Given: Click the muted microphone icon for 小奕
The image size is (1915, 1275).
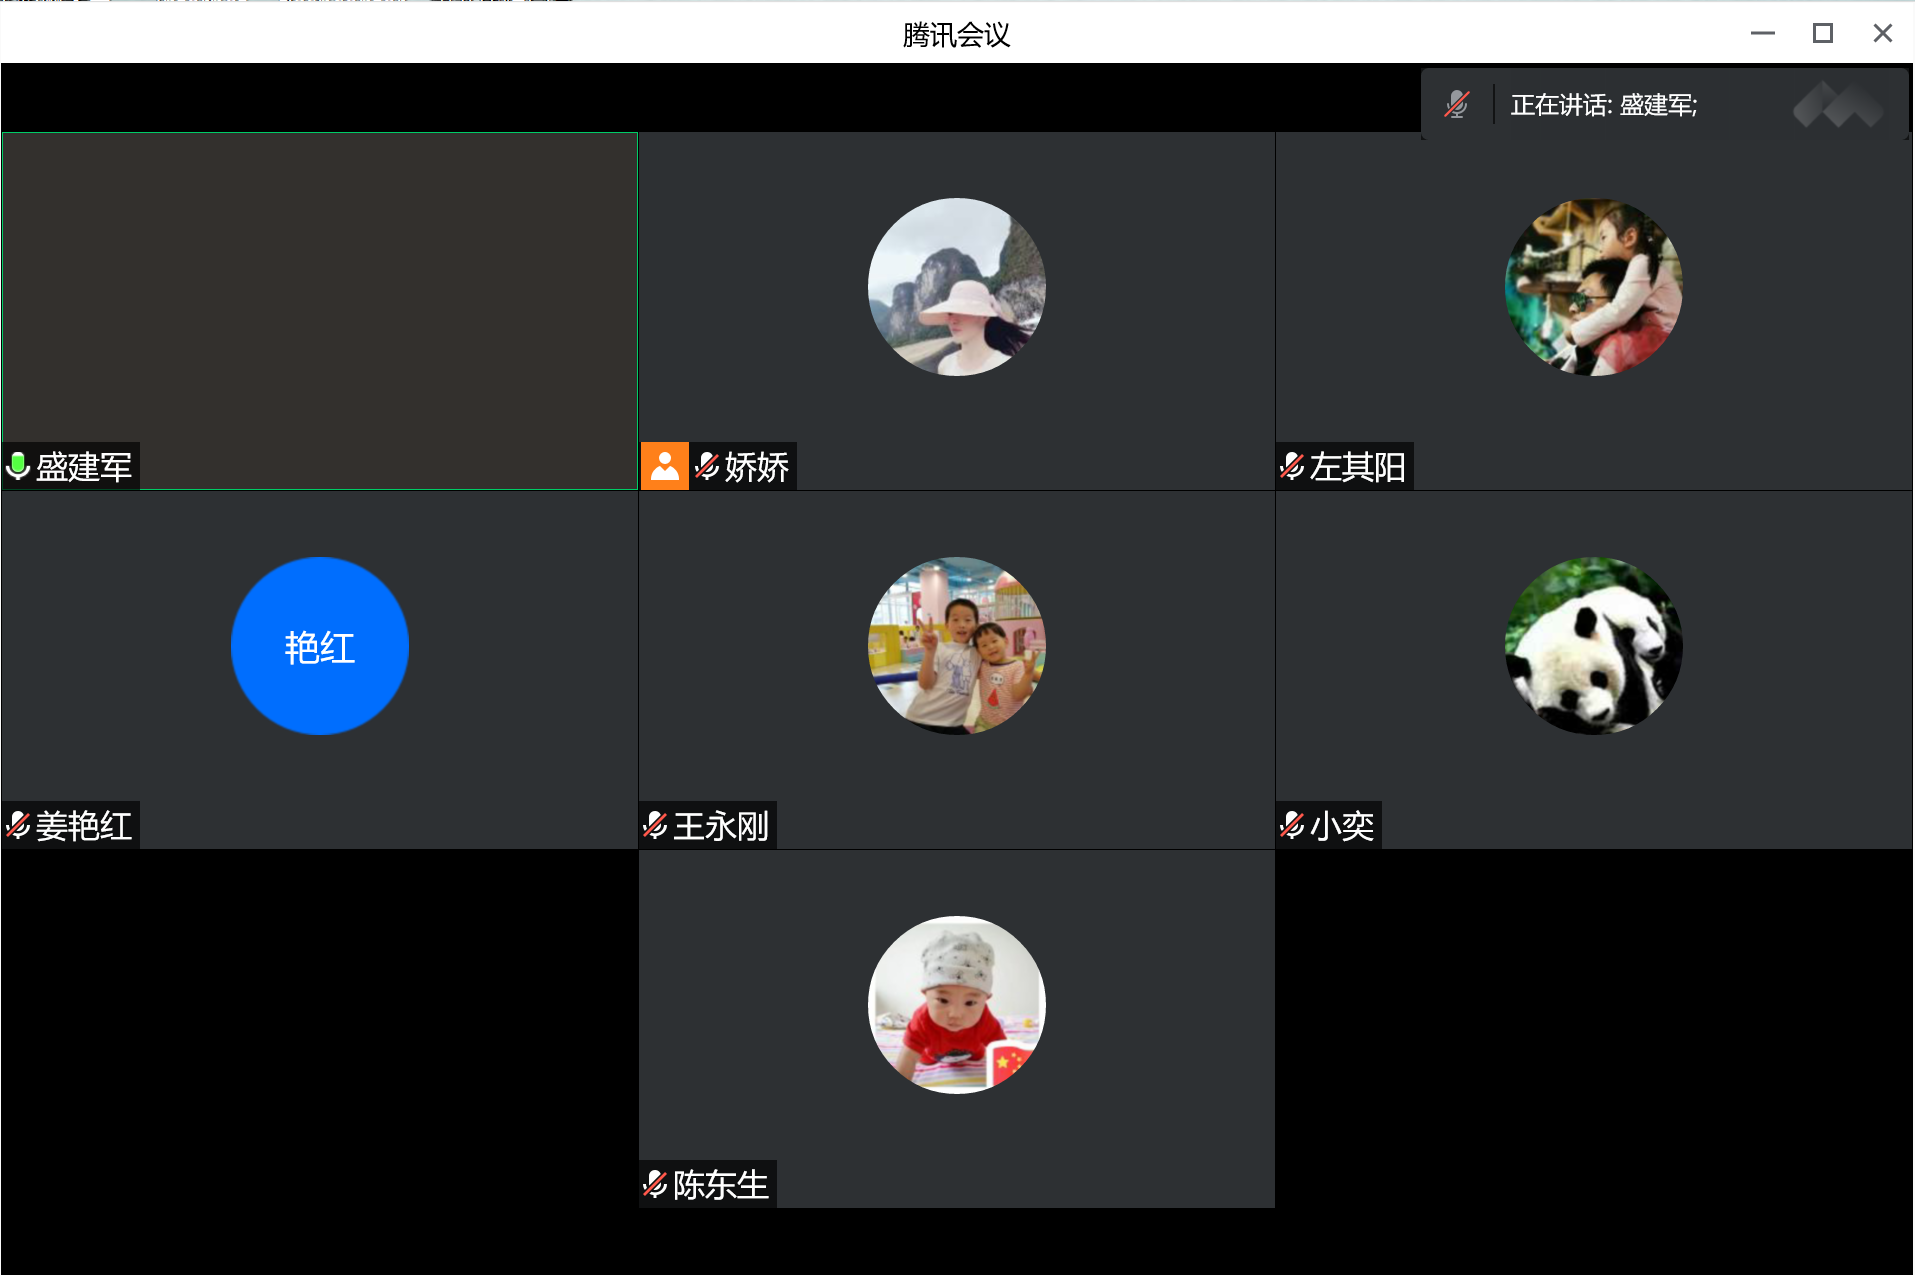Looking at the screenshot, I should 1292,825.
